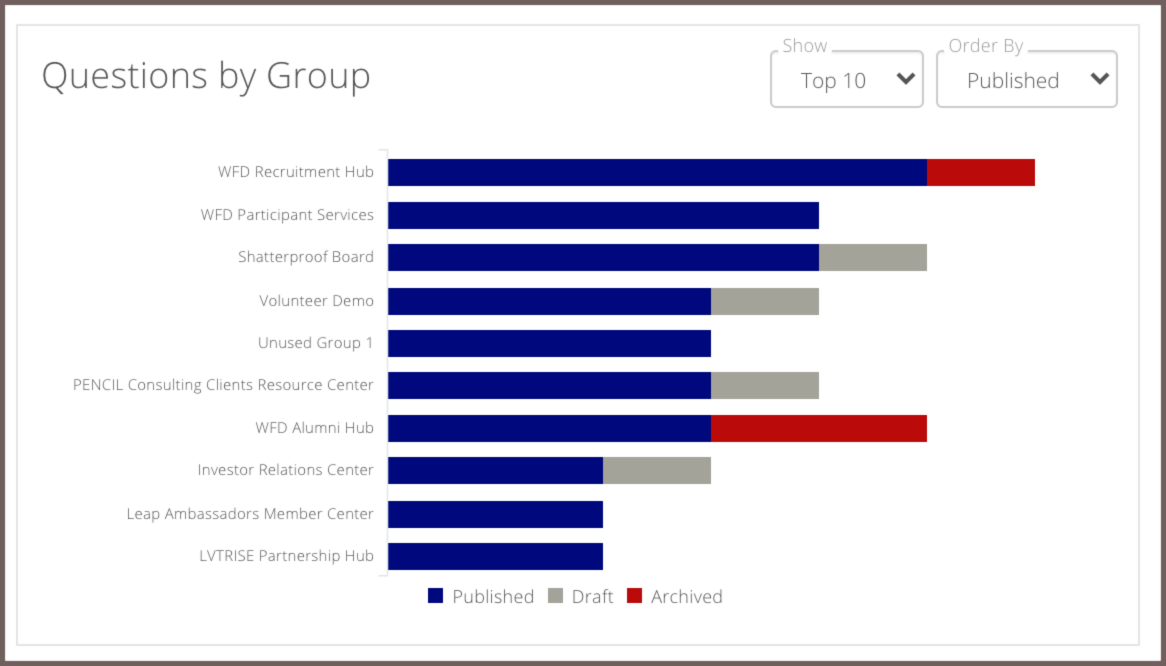Click WFD Recruitment Hub published blue bar
The image size is (1166, 666).
(x=657, y=172)
